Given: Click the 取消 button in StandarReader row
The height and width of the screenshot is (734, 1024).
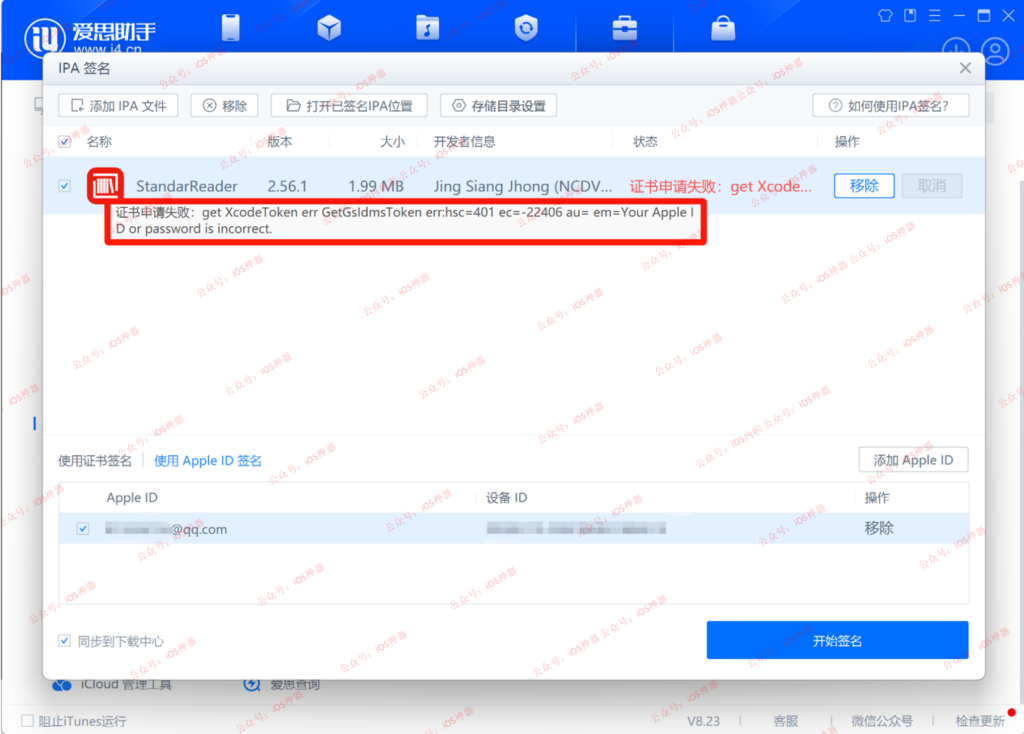Looking at the screenshot, I should (x=932, y=186).
